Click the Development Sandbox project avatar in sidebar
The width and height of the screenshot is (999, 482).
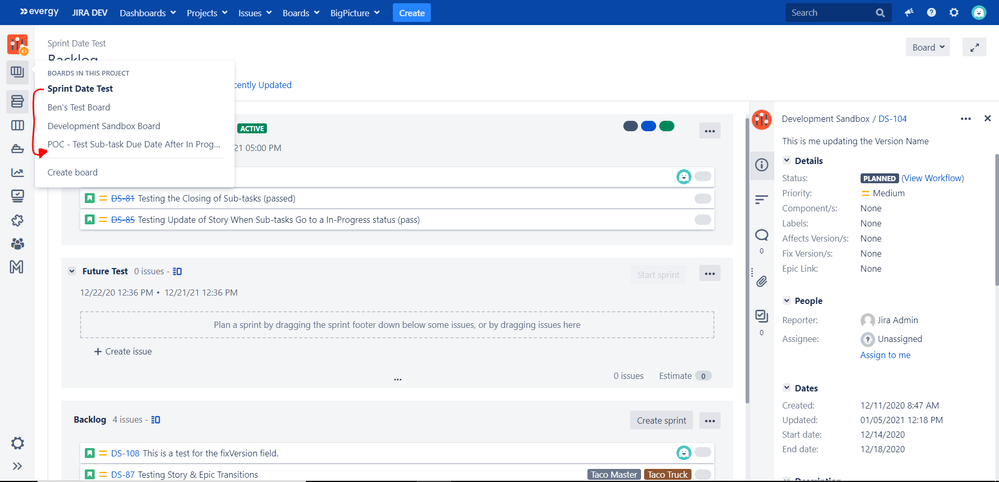click(x=17, y=45)
